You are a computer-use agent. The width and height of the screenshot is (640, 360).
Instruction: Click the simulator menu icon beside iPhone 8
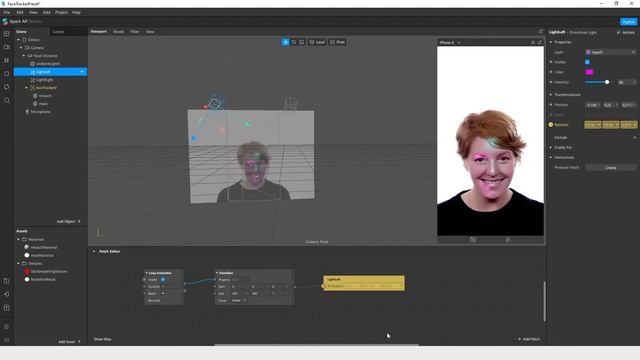[x=533, y=42]
